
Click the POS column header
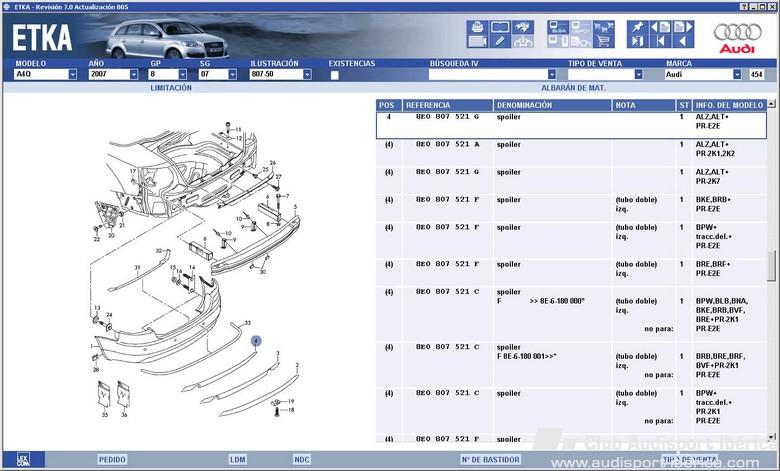point(389,105)
